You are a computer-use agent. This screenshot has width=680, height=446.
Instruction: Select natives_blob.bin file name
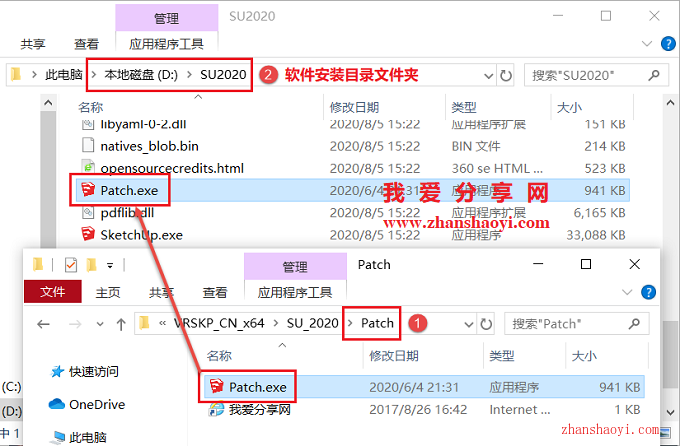150,146
